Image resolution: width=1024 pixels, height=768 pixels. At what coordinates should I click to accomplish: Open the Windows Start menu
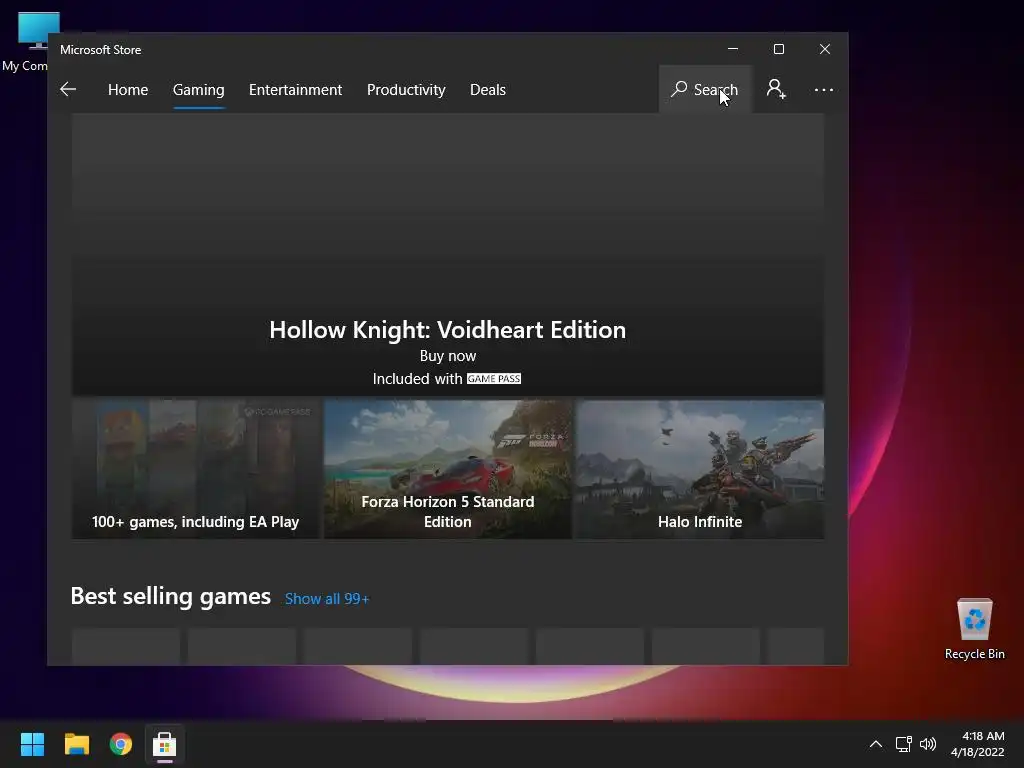(x=32, y=744)
